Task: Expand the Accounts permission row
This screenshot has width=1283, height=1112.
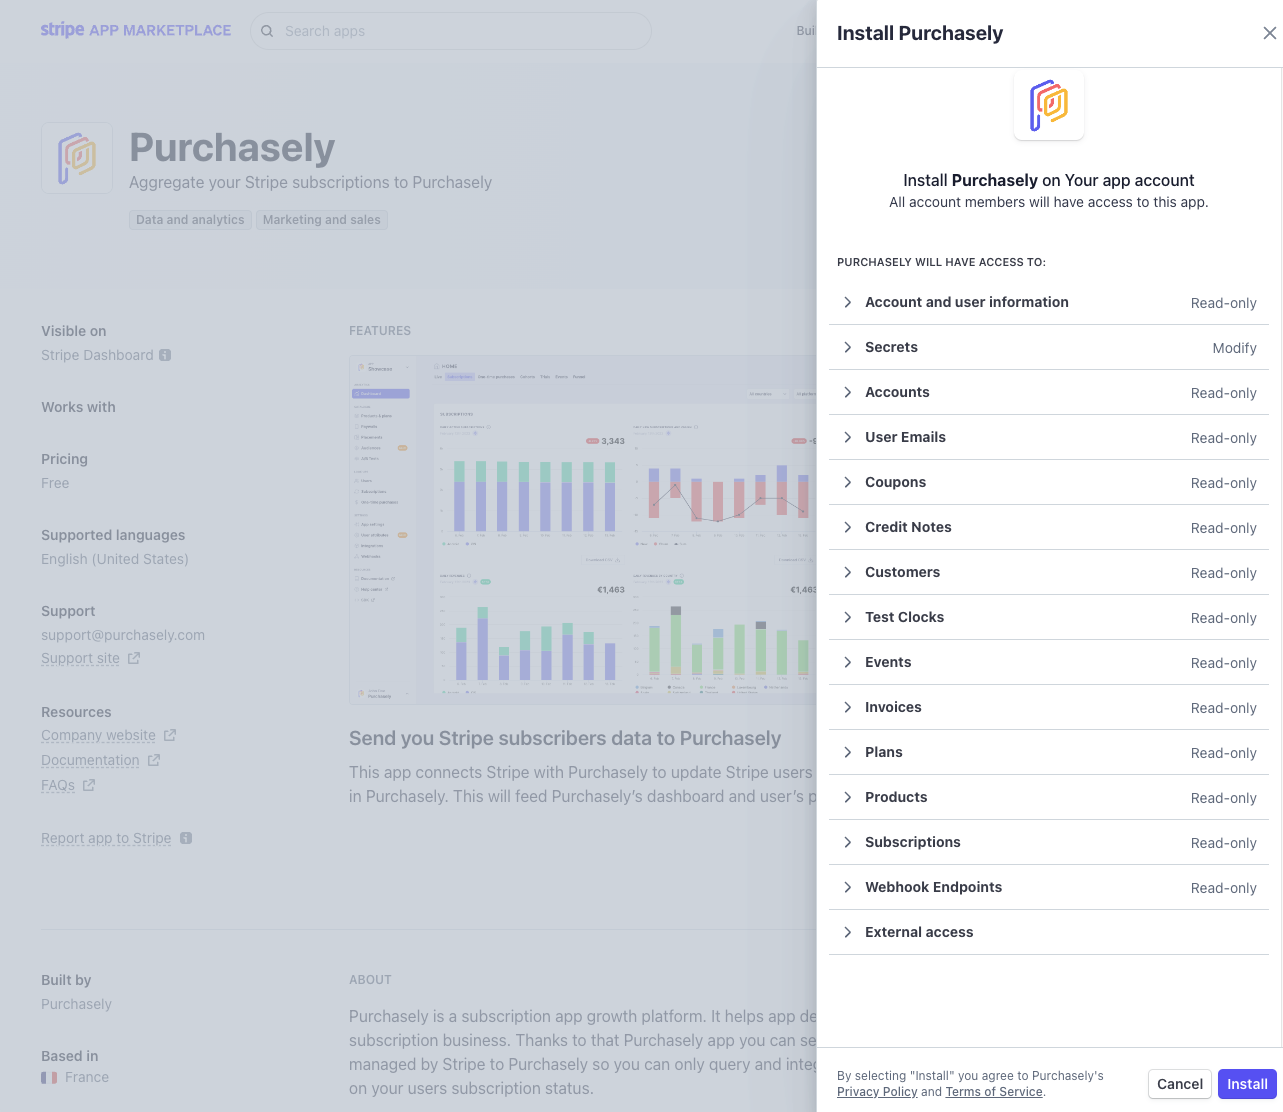Action: pos(1048,392)
